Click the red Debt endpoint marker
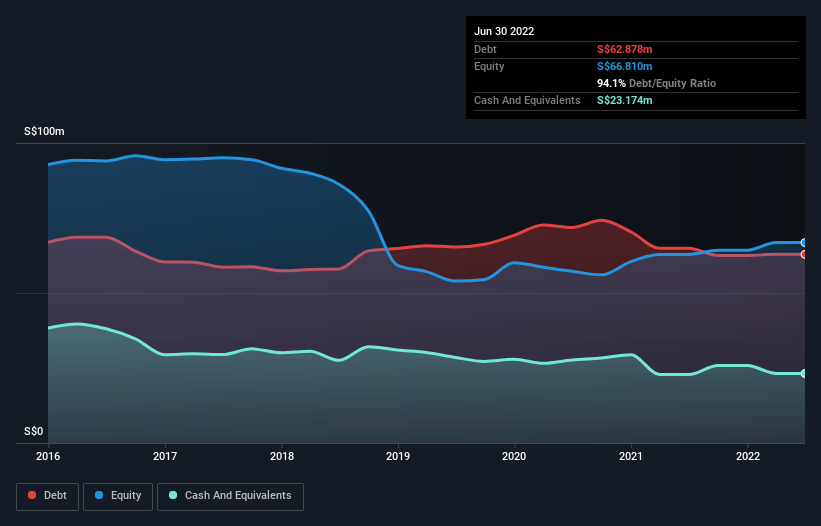The width and height of the screenshot is (821, 526). [804, 254]
